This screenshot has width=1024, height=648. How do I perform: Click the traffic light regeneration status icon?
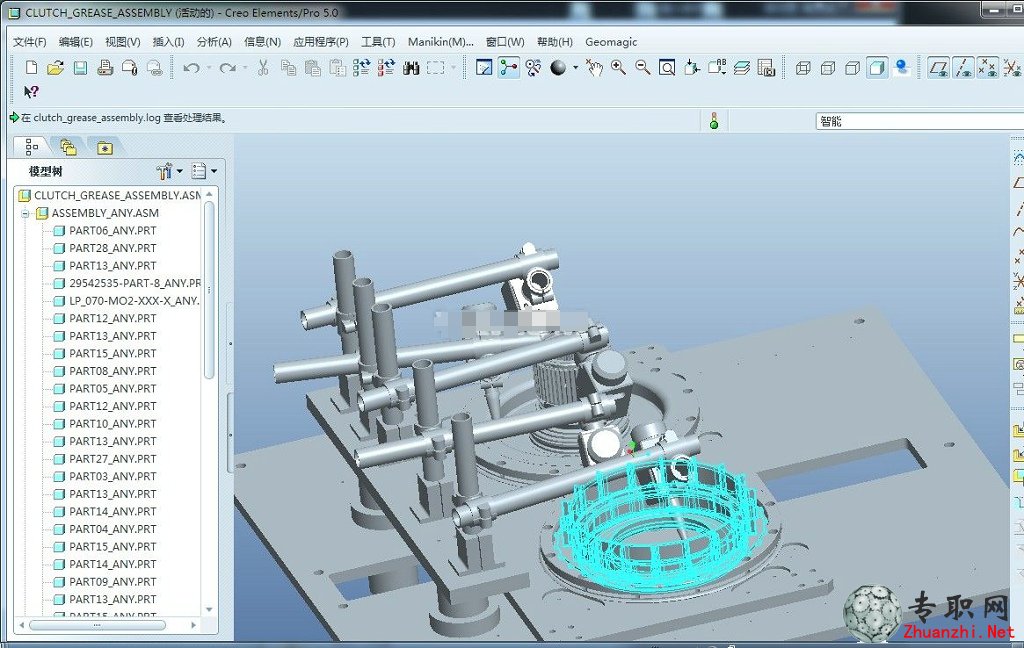tap(714, 121)
